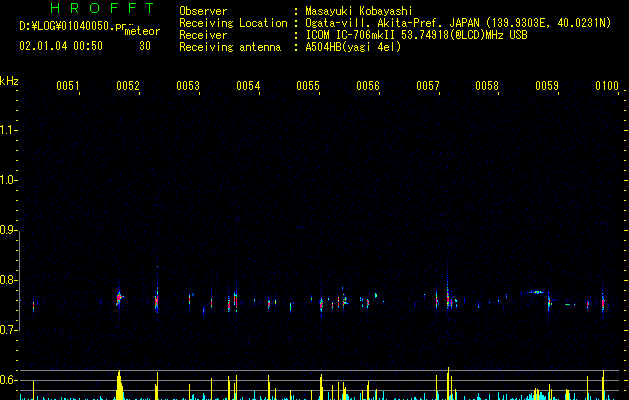629x400 pixels.
Task: Click the 0055 time marker
Action: click(308, 85)
